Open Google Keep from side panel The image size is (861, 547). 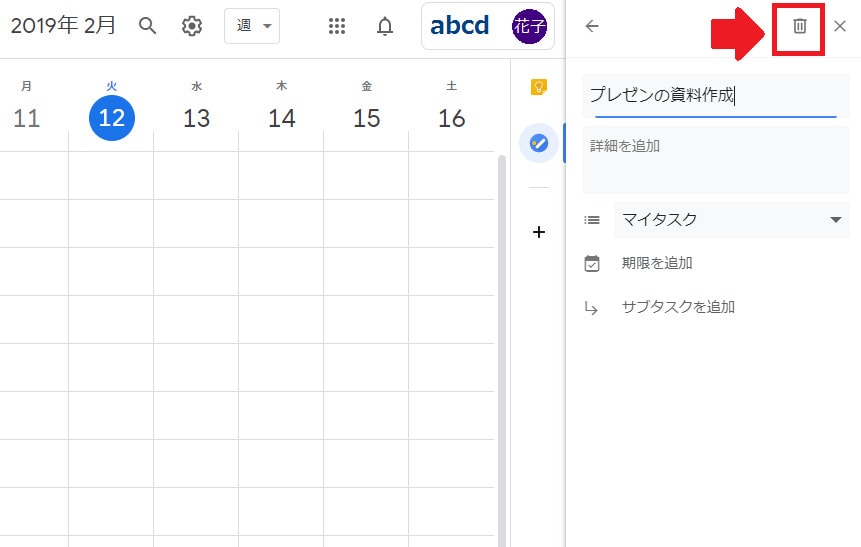[x=539, y=87]
